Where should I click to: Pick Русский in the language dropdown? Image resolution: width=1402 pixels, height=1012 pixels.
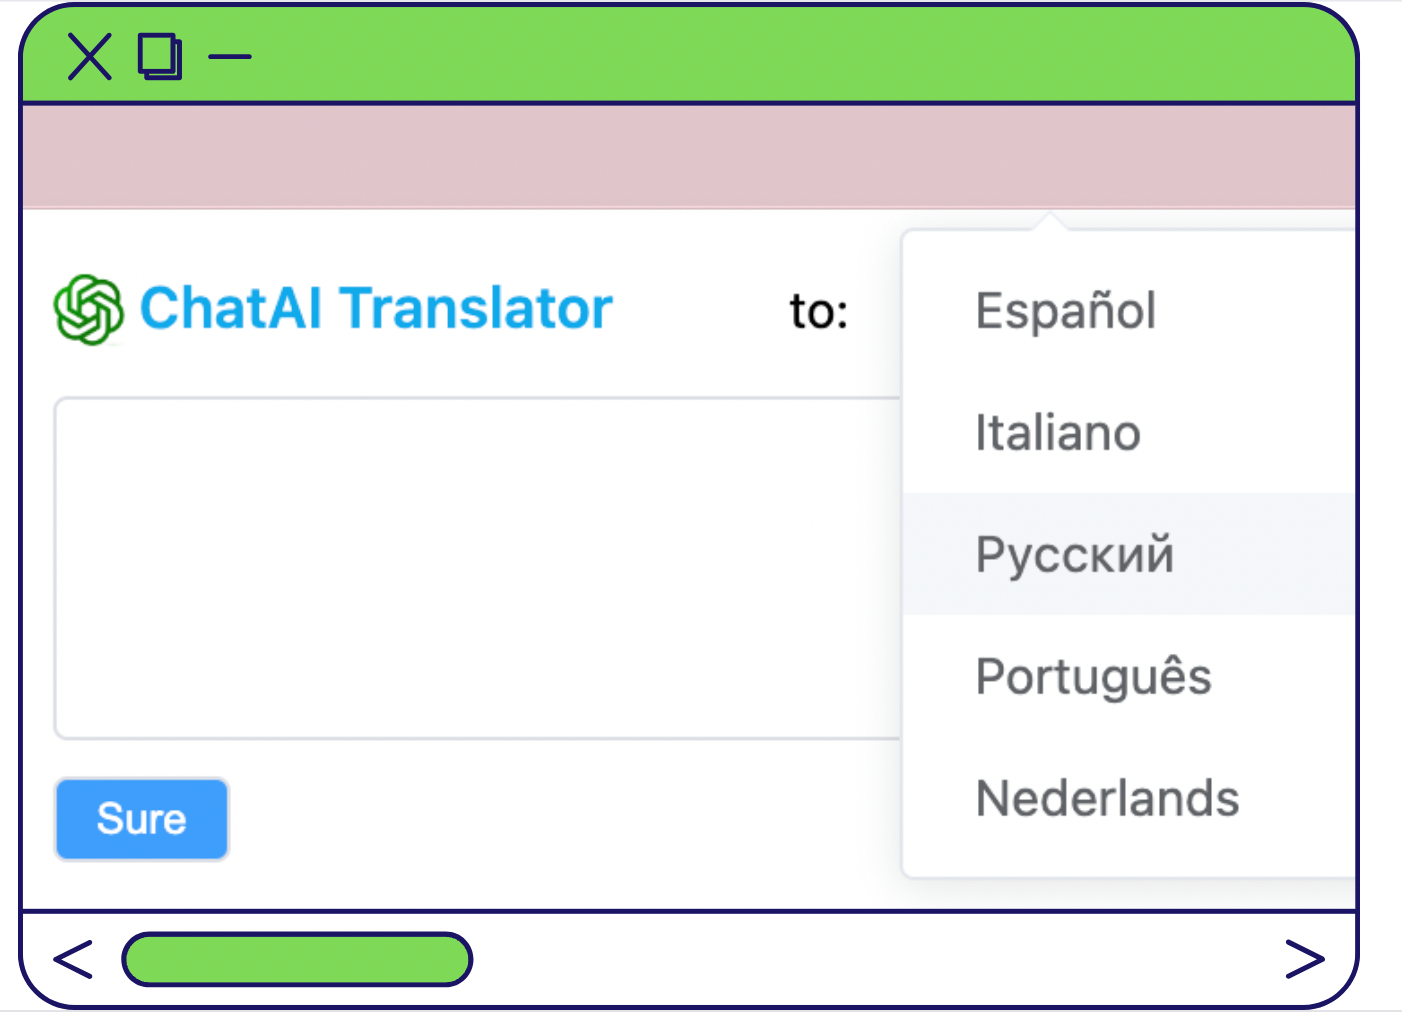[x=1075, y=555]
